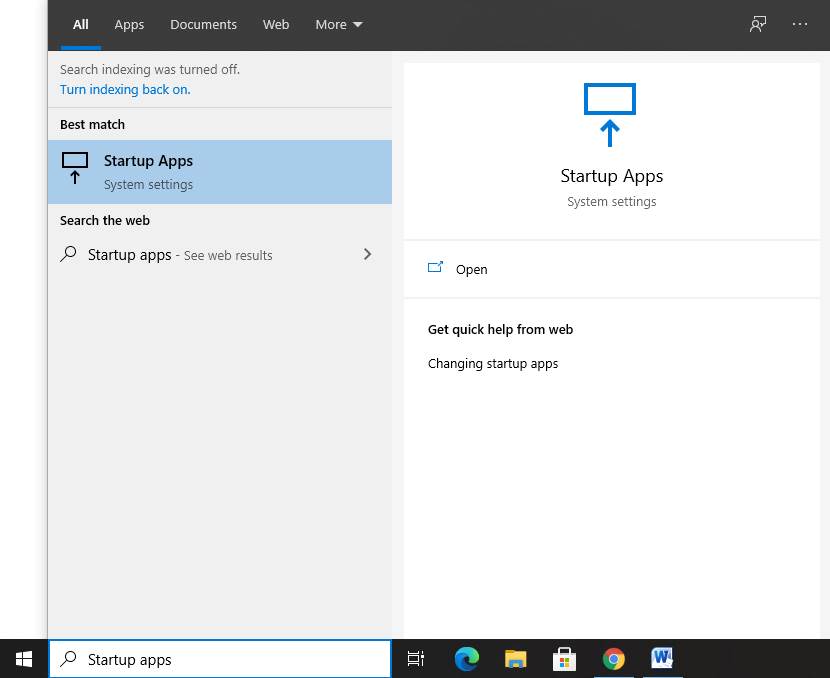
Task: Switch to the Apps tab
Action: click(x=129, y=25)
